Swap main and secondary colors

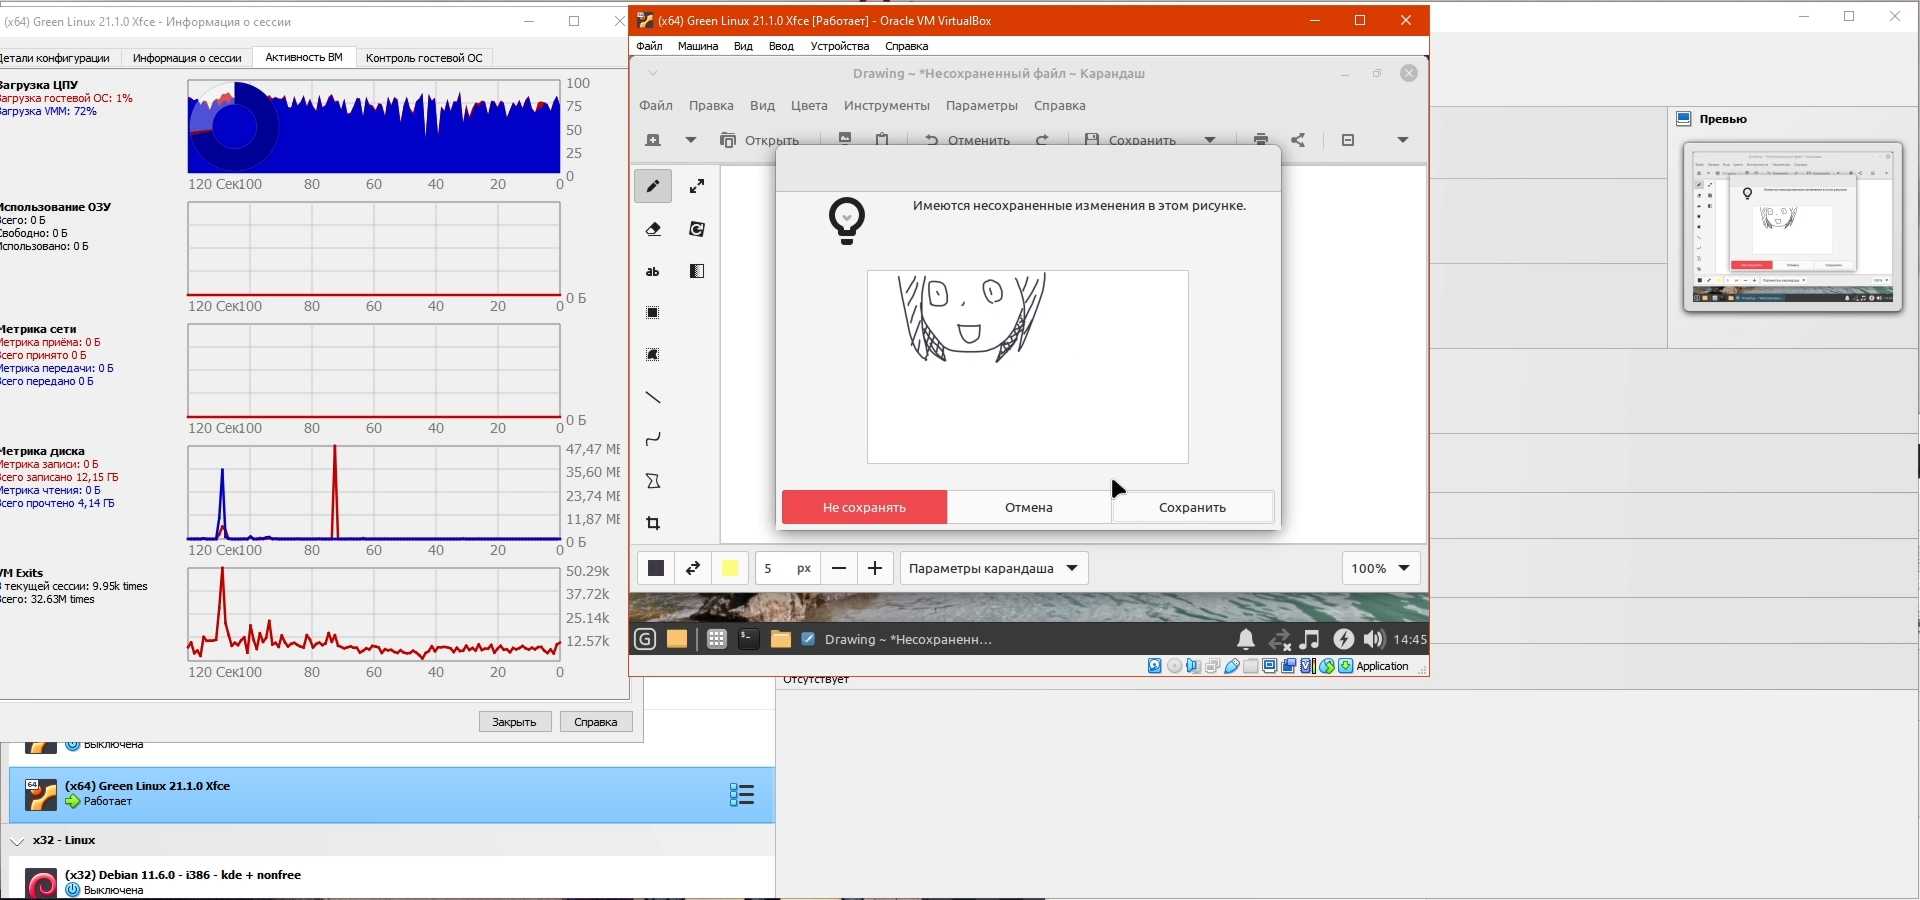coord(692,568)
